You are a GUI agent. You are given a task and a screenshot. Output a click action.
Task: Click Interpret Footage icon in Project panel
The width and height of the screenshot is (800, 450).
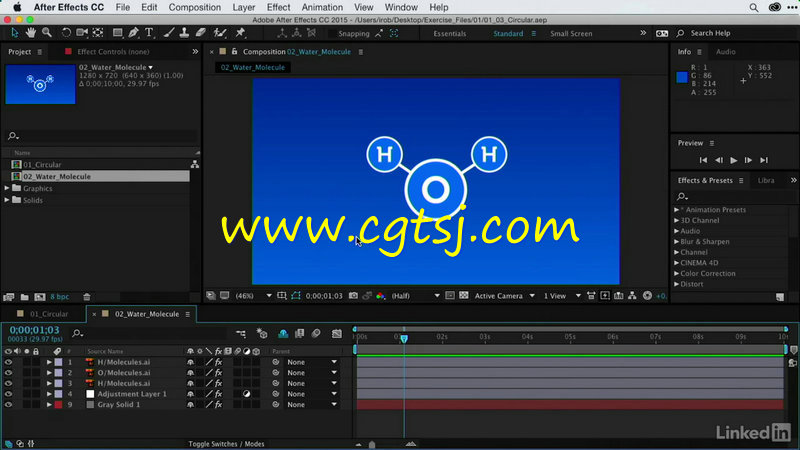(9, 297)
